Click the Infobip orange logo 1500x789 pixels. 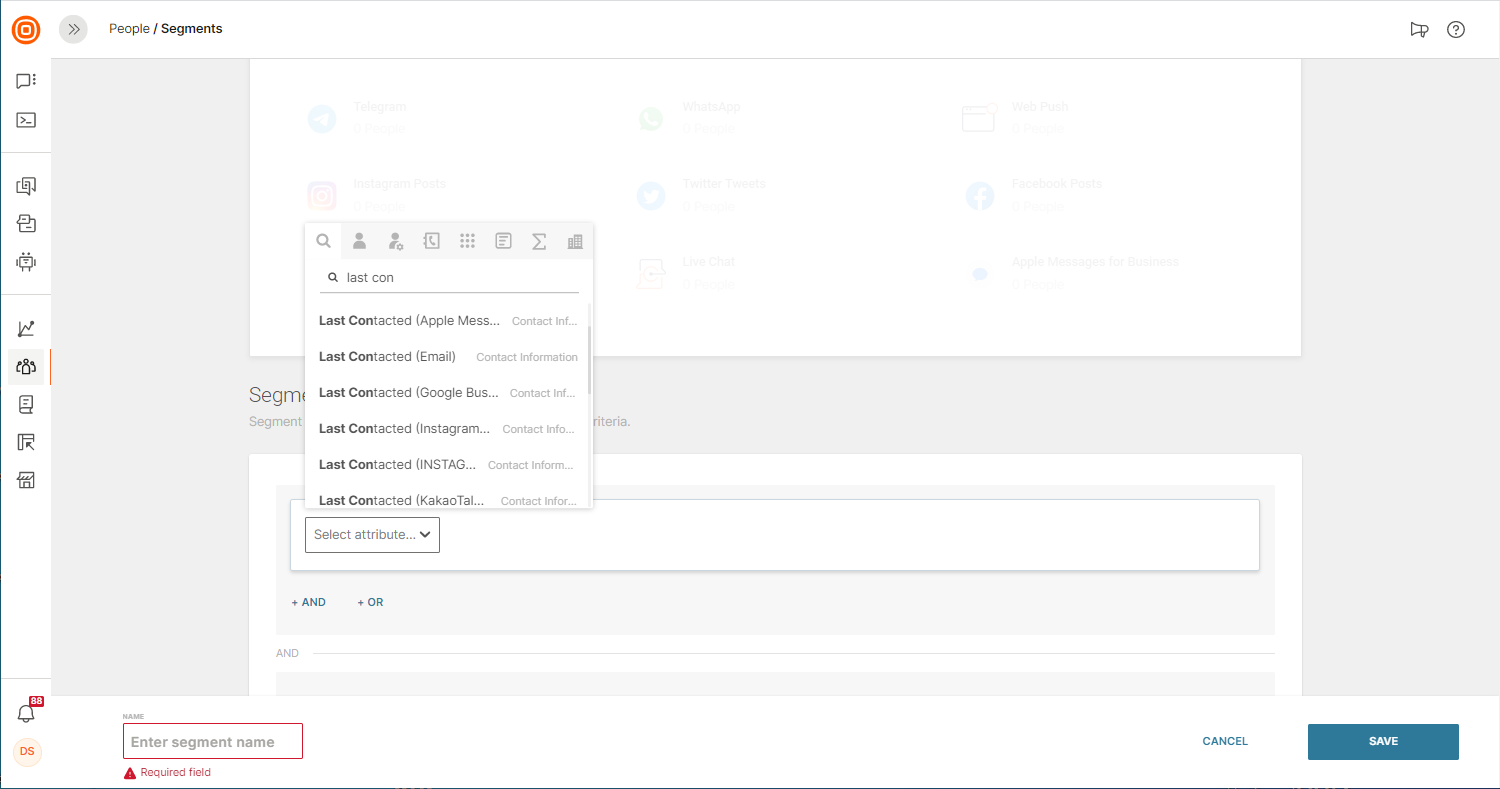(x=26, y=29)
